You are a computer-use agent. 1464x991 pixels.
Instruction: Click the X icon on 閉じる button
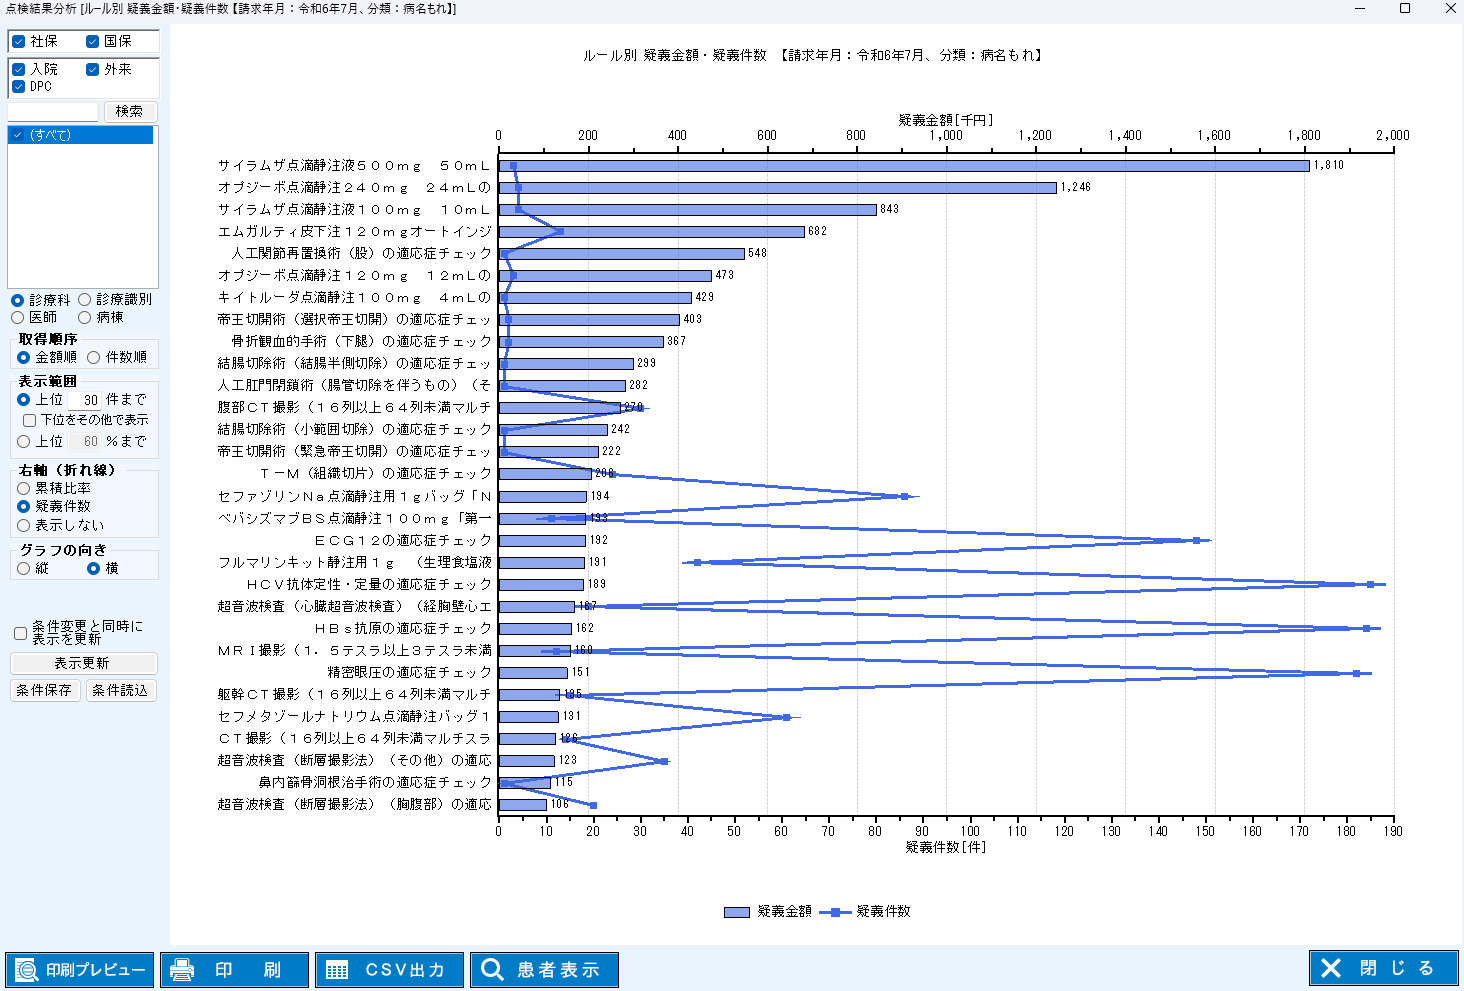pos(1331,968)
